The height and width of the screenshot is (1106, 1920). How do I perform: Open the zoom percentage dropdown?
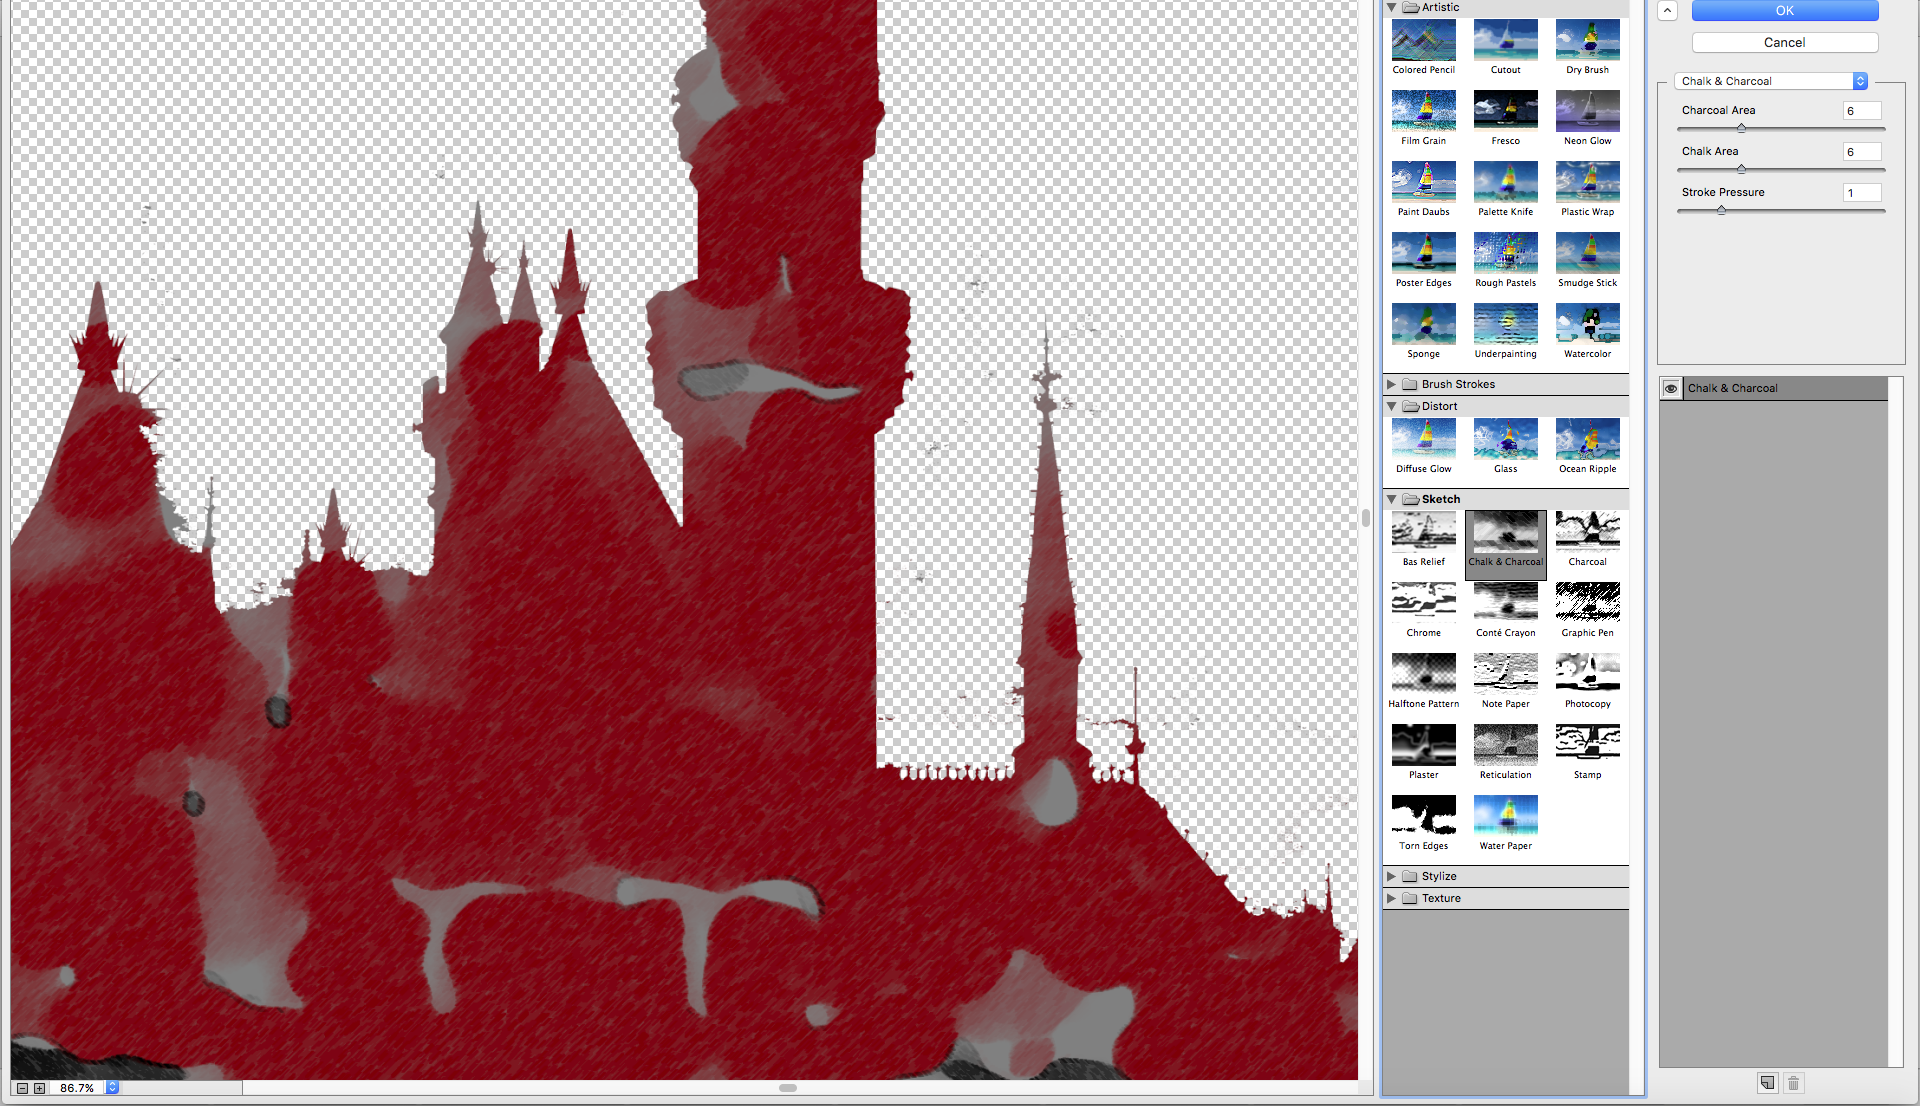(x=112, y=1088)
